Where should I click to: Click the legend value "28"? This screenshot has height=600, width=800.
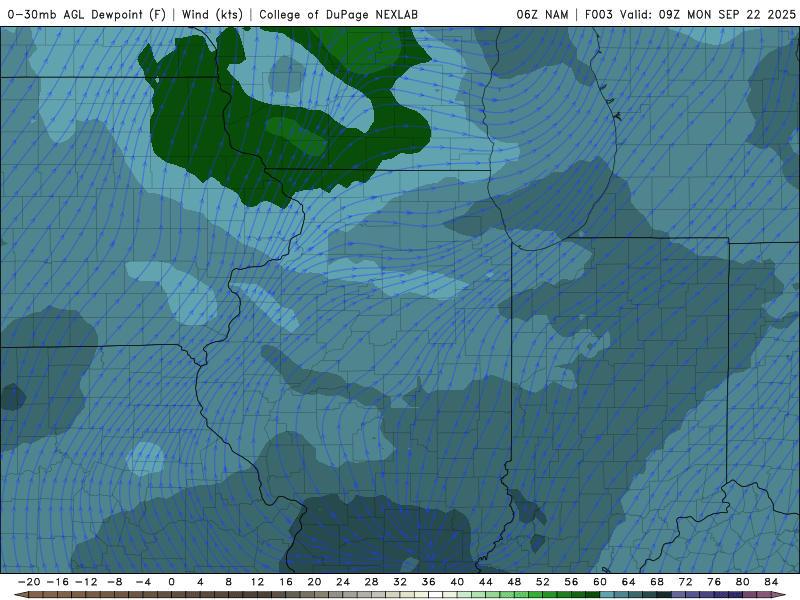click(371, 582)
